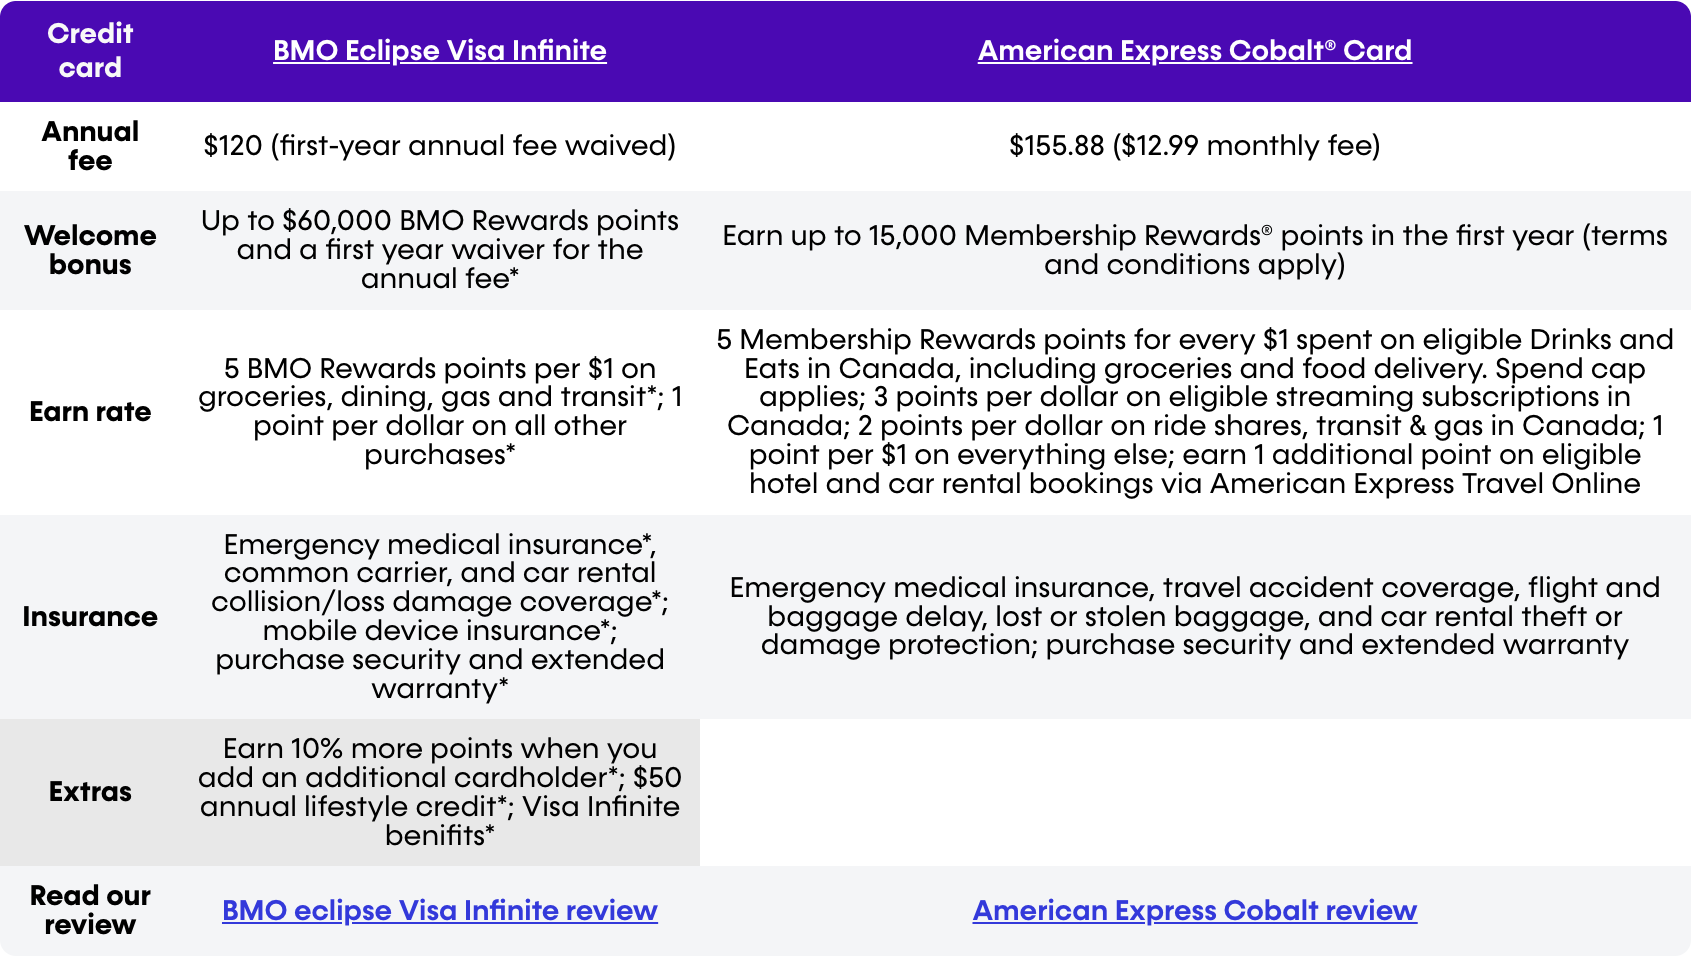Open the BMO eclipse Visa Infinite review link
1694x960 pixels.
pyautogui.click(x=439, y=911)
